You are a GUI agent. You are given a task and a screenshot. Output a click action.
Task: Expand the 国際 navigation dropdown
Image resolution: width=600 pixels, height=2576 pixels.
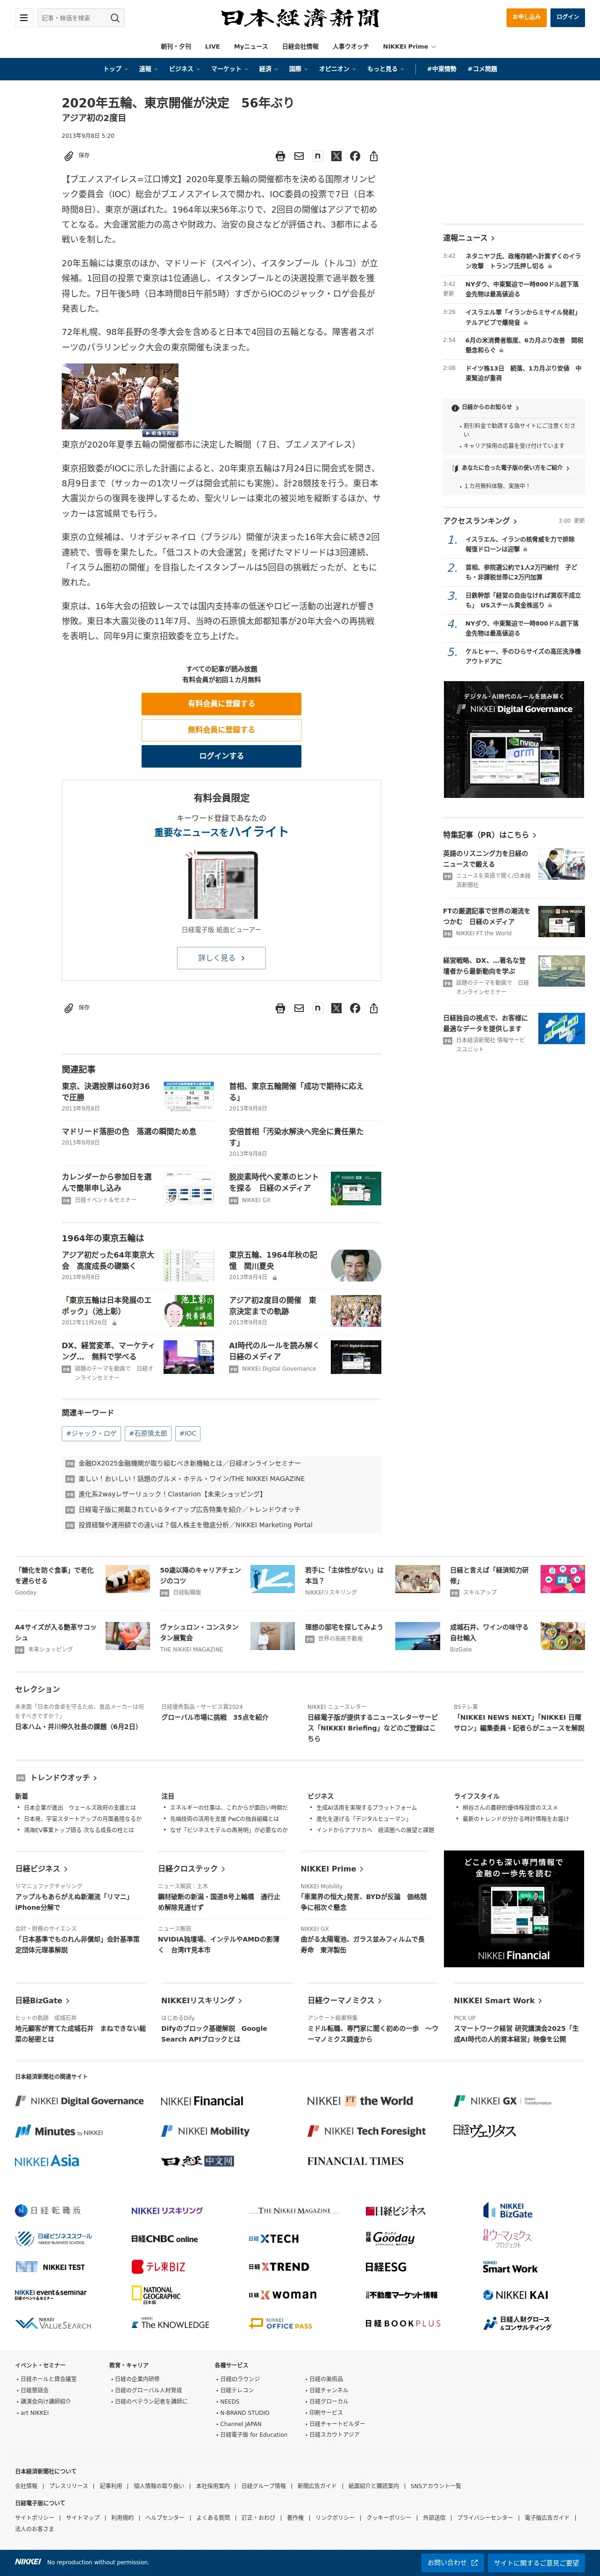point(298,69)
